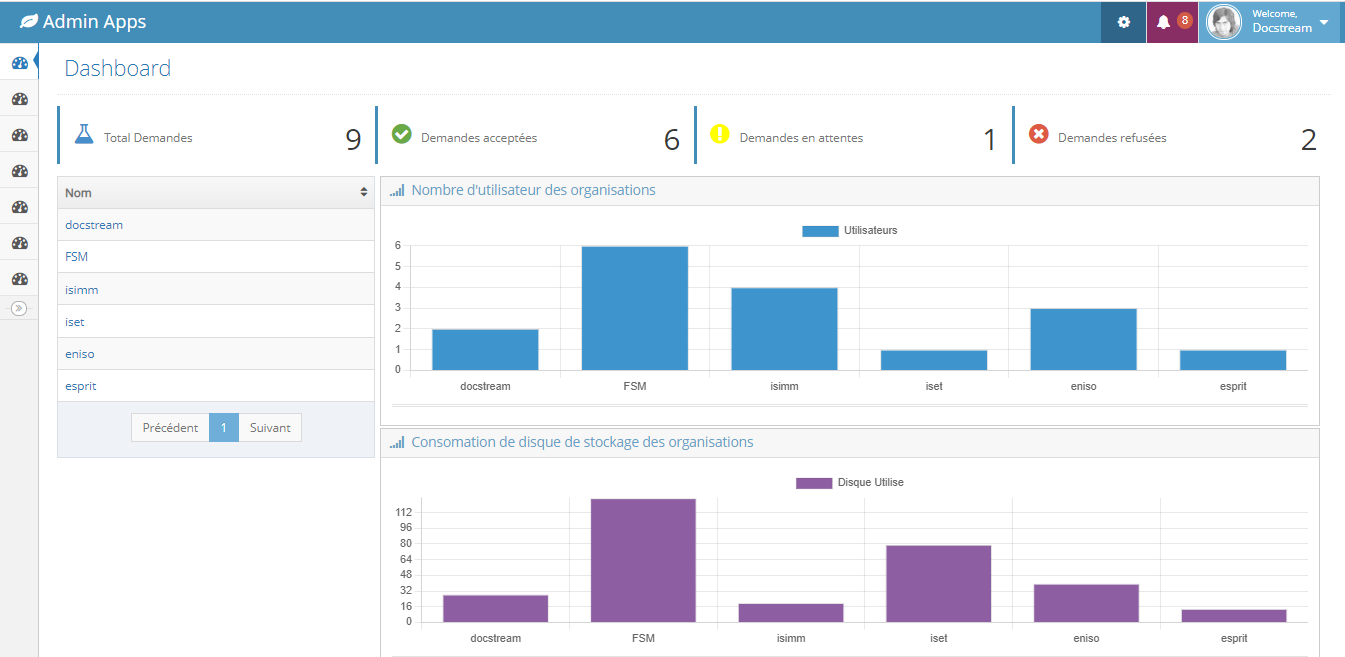Open the docstream organisation link
The height and width of the screenshot is (657, 1345).
point(94,225)
